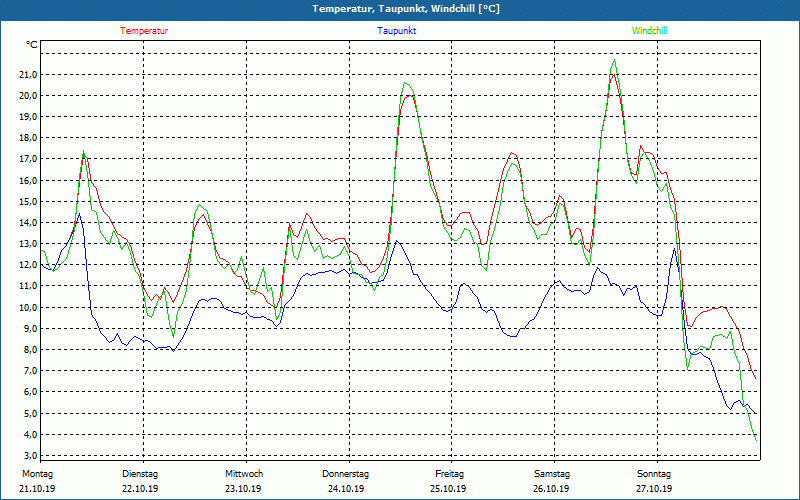Click the 15,0 y-axis value
Image resolution: width=800 pixels, height=500 pixels.
coord(29,201)
